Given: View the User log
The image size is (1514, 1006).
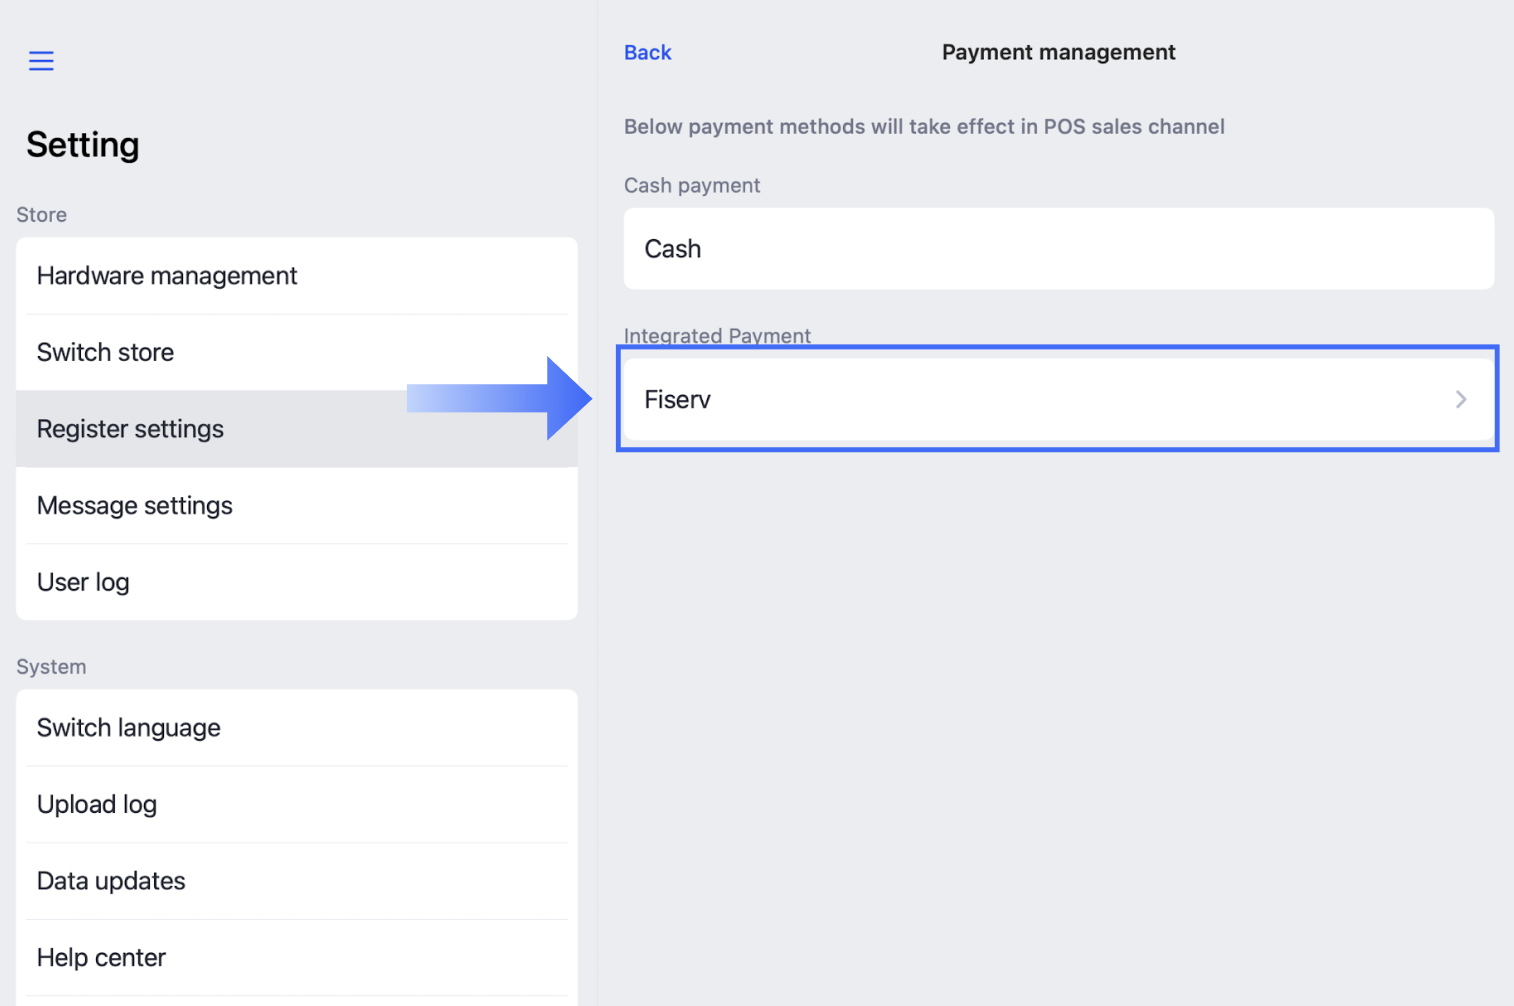Looking at the screenshot, I should (83, 582).
